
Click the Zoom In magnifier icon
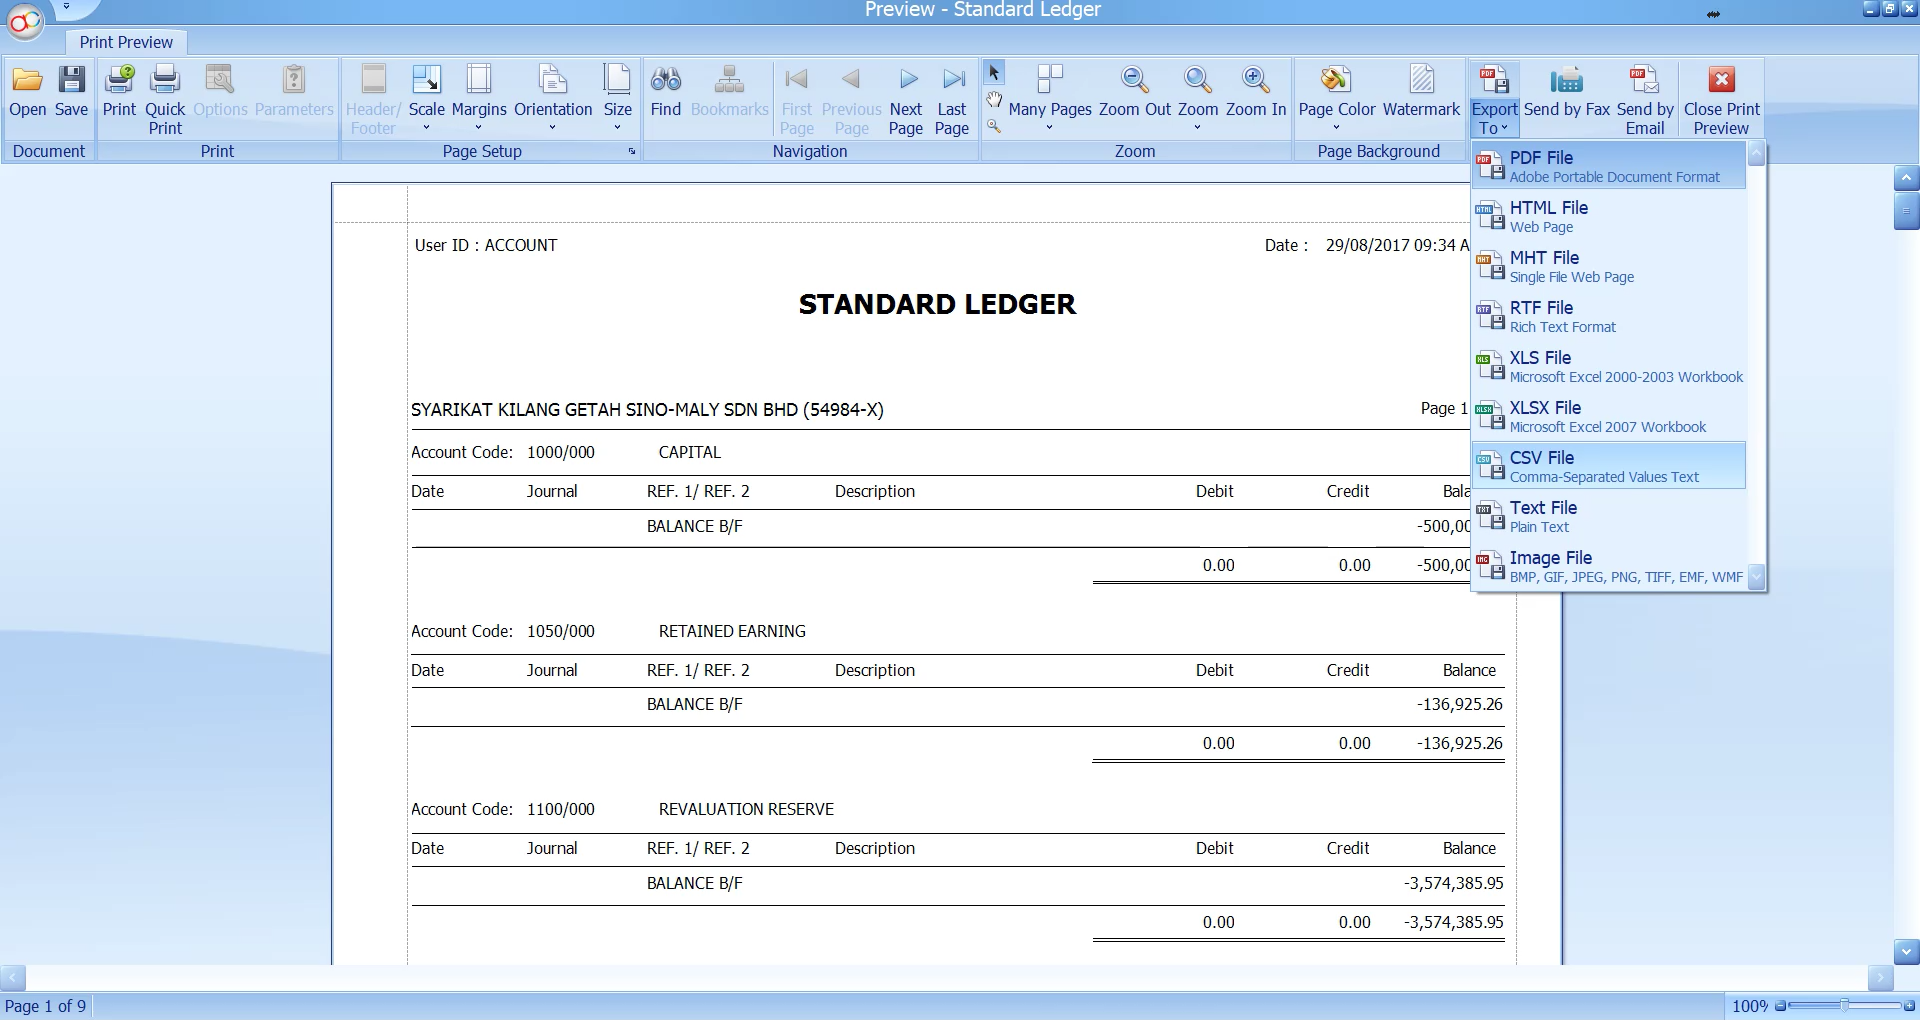[1256, 80]
